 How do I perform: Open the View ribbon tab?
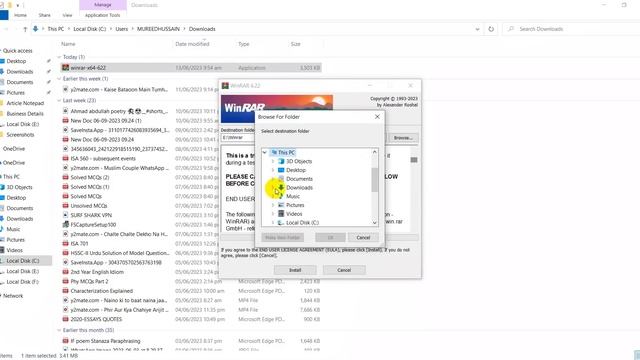tap(67, 15)
